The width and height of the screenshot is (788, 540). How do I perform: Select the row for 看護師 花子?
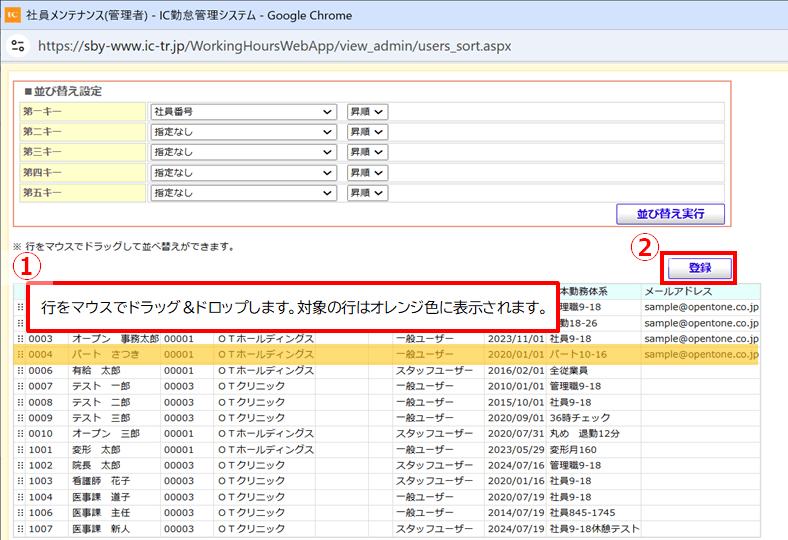(x=386, y=481)
